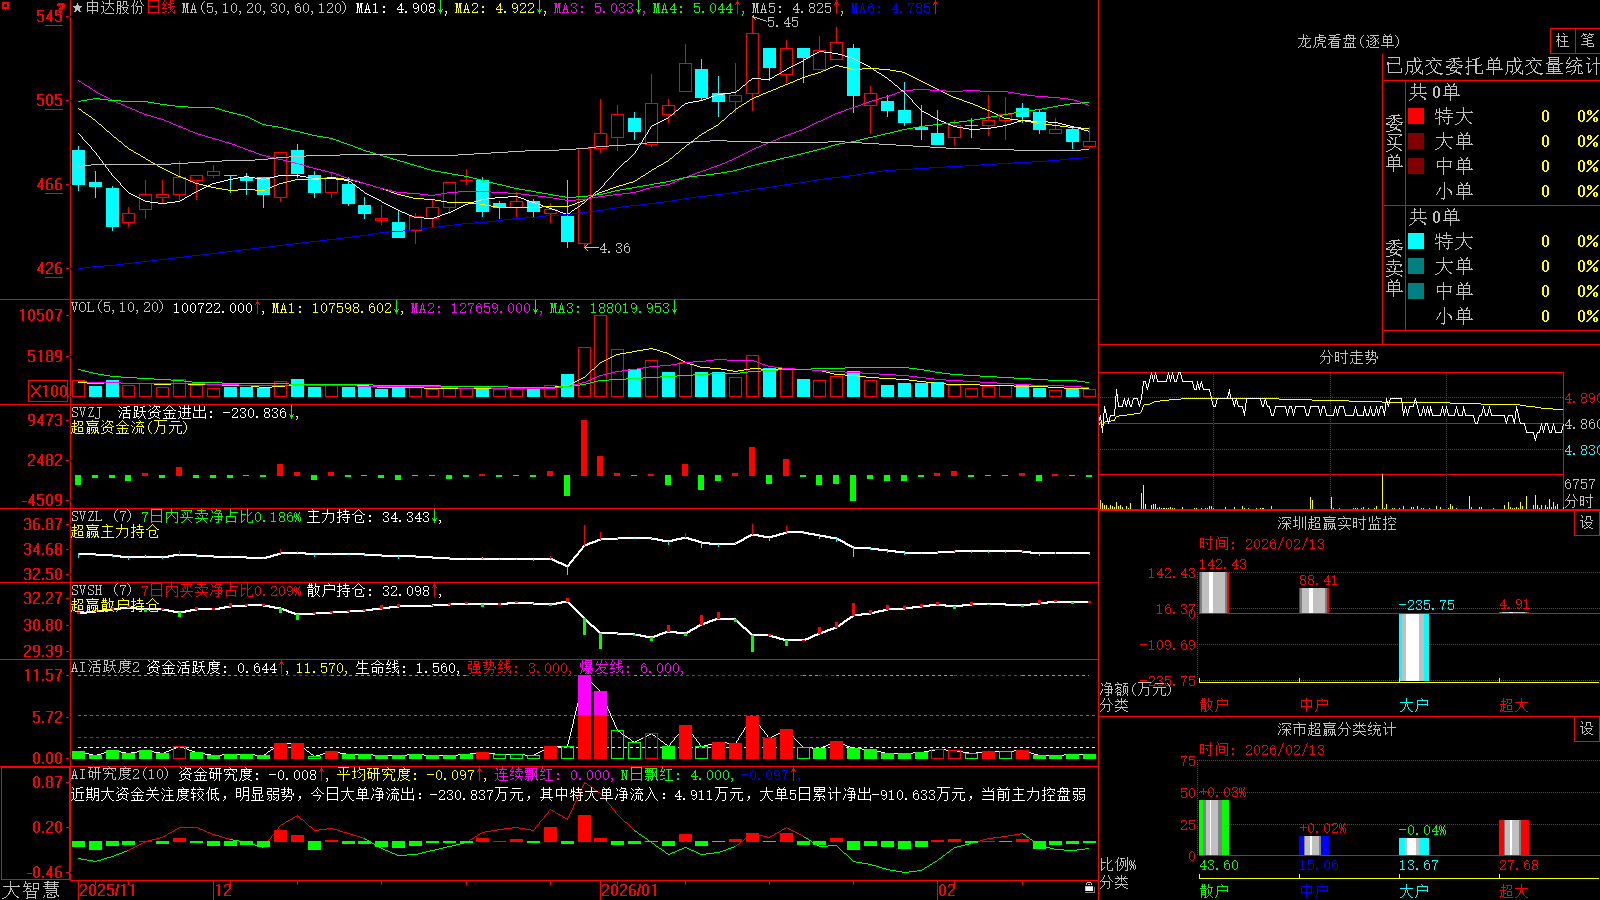This screenshot has height=900, width=1600.
Task: Click the 5.45 high price annotation
Action: click(783, 22)
